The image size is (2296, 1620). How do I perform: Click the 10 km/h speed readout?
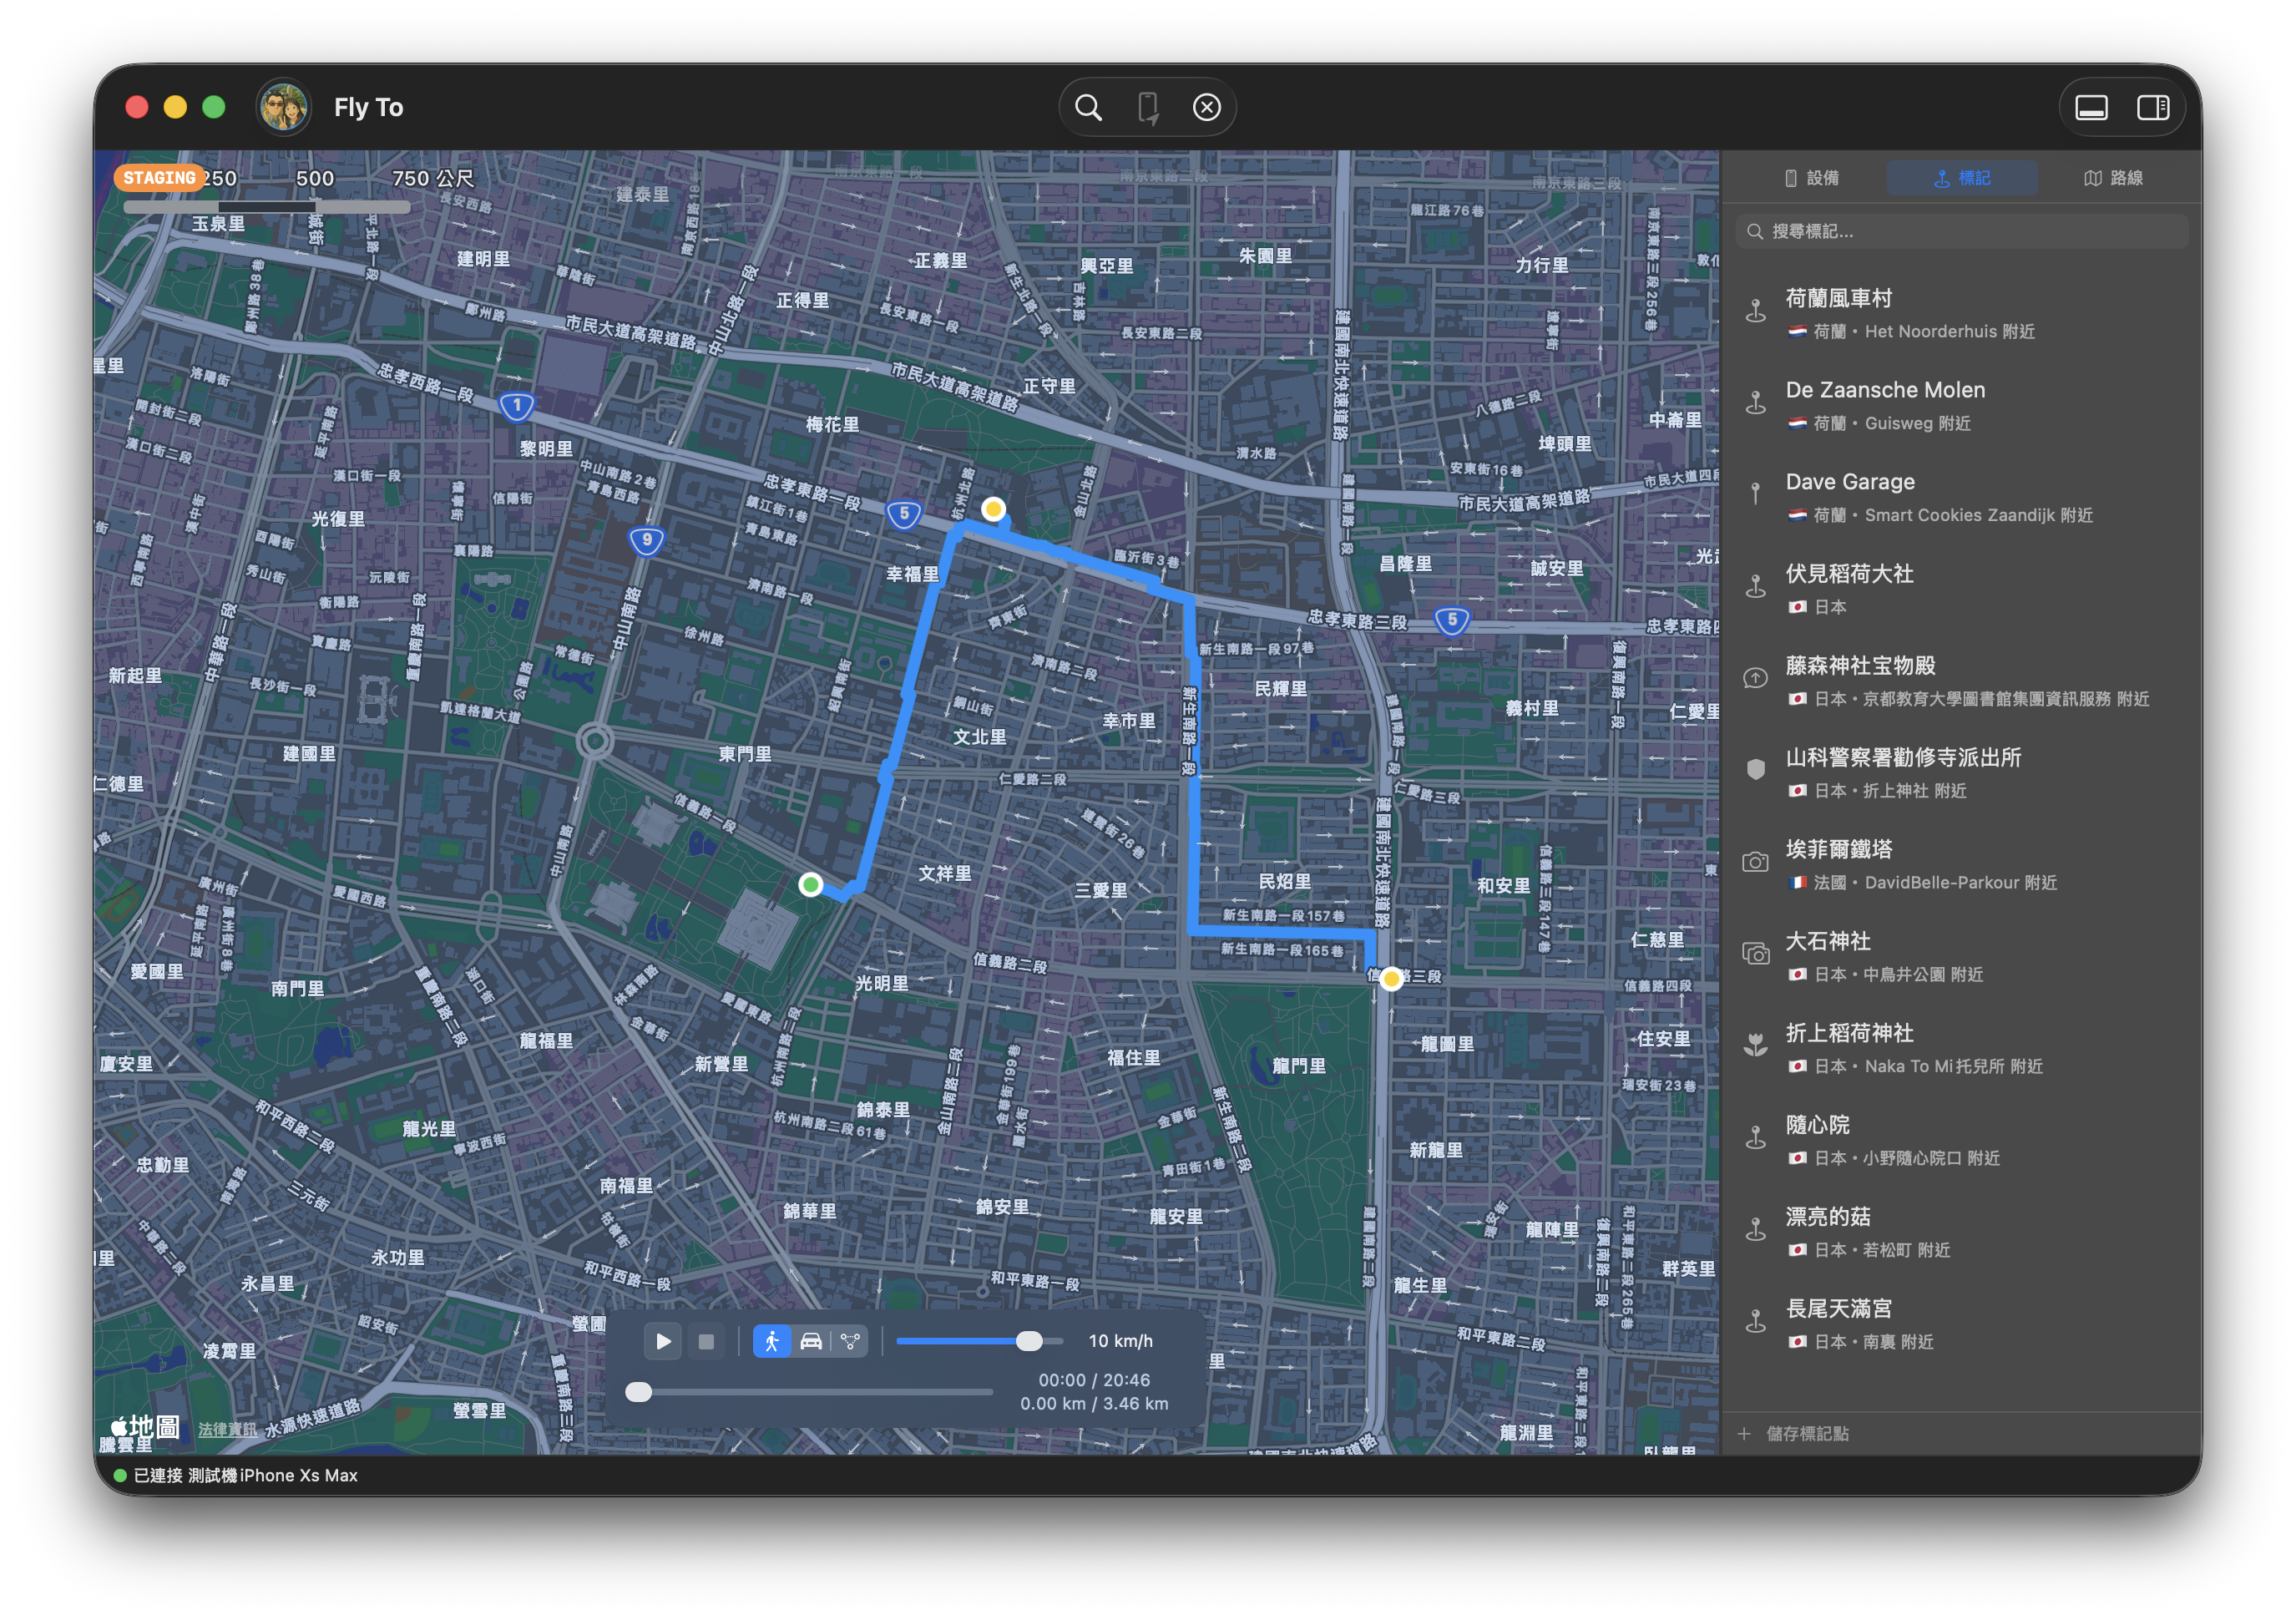[x=1120, y=1341]
